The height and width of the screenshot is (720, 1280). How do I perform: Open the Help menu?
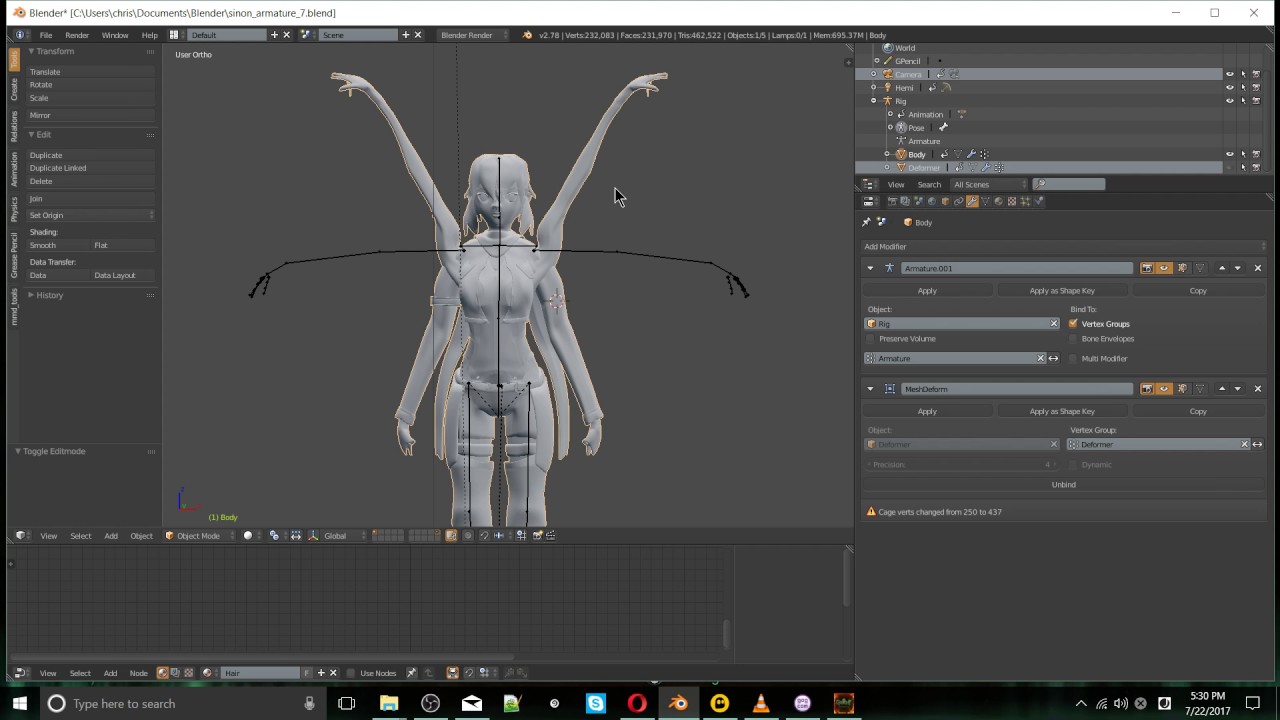point(149,35)
